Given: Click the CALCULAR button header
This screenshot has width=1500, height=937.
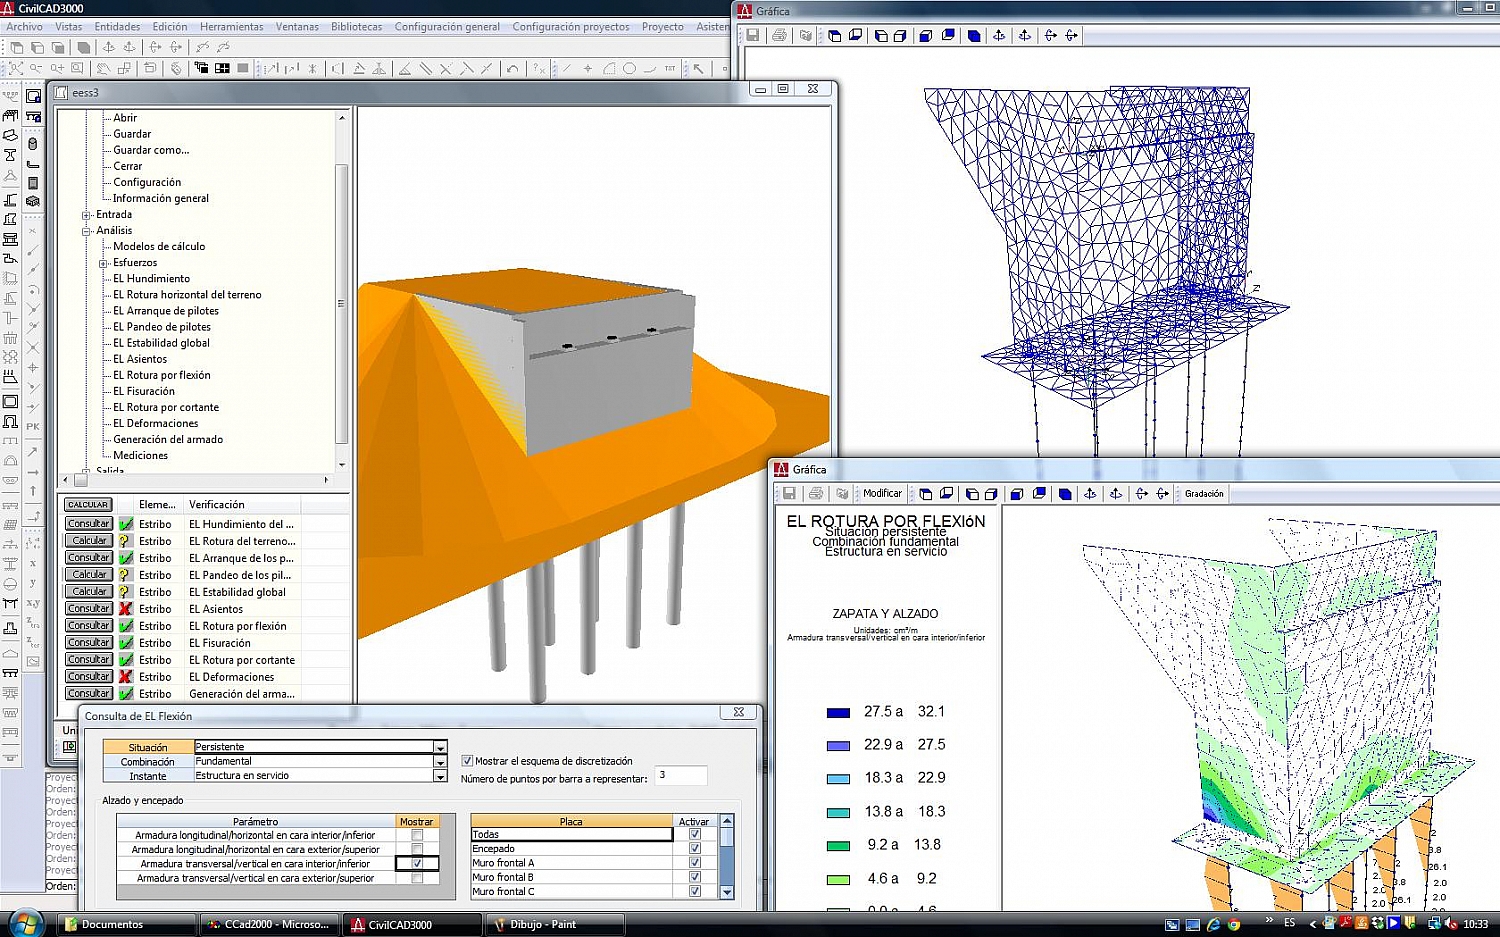Looking at the screenshot, I should [x=88, y=505].
